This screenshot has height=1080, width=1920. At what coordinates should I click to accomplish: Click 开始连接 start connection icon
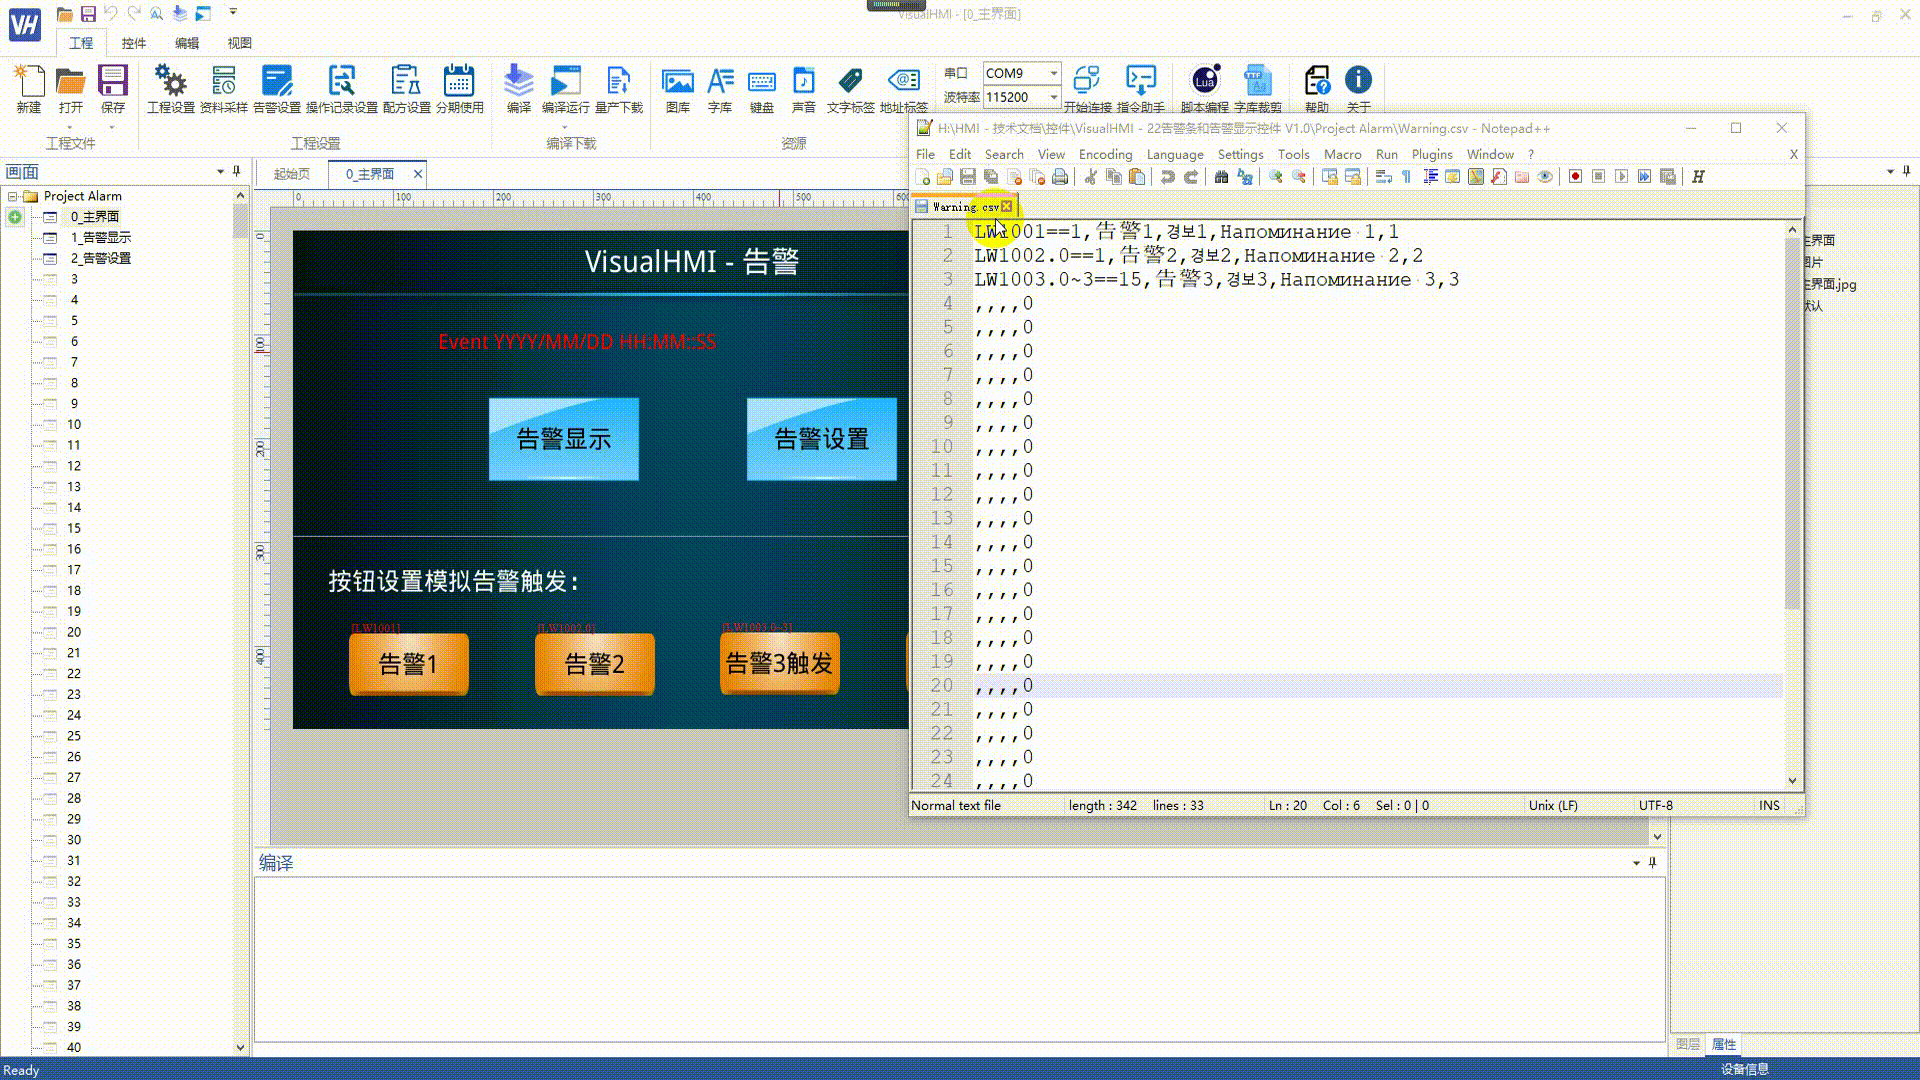pyautogui.click(x=1087, y=82)
